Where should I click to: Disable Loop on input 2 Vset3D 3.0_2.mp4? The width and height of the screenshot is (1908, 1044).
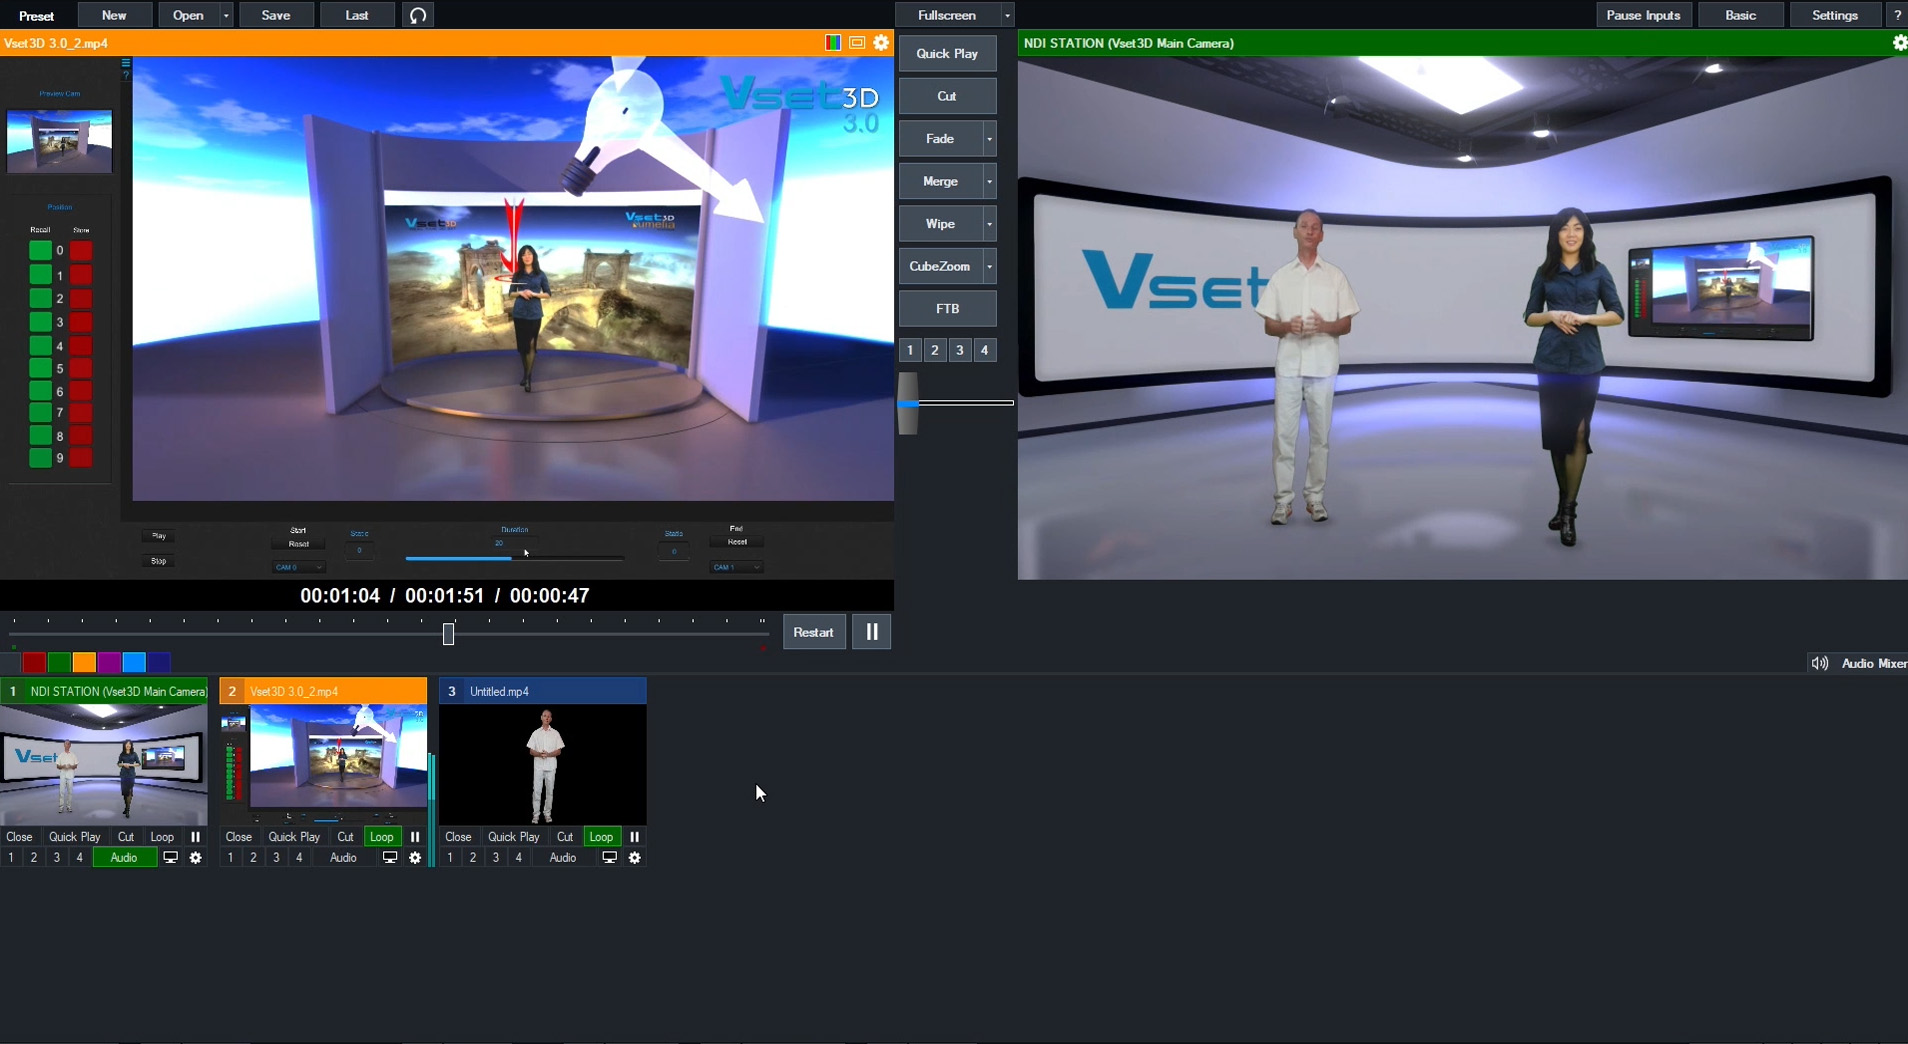click(382, 837)
